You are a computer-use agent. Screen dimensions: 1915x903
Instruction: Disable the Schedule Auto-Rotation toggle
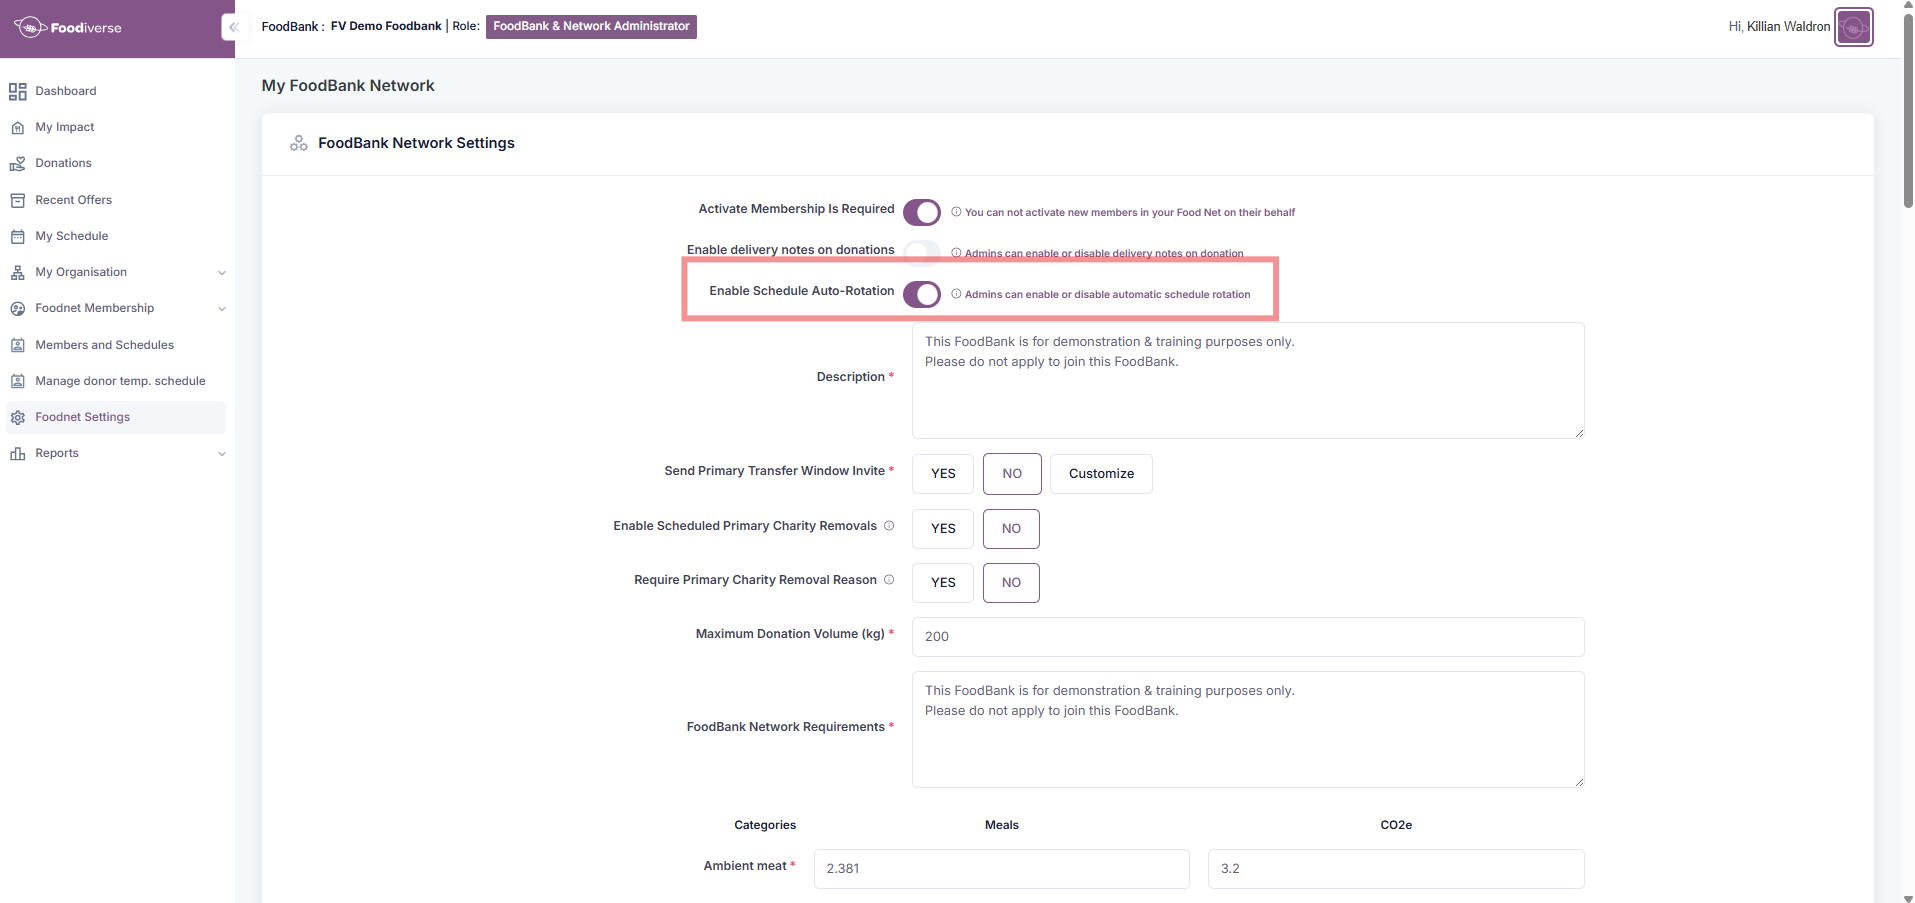tap(921, 294)
